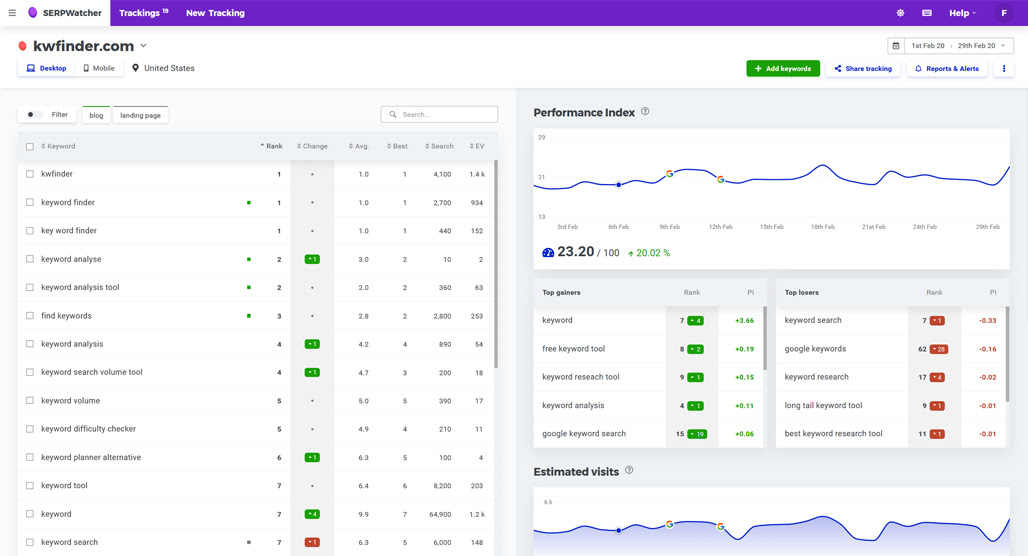1028x556 pixels.
Task: Click the 6th Feb data point on Performance chart
Action: 618,185
